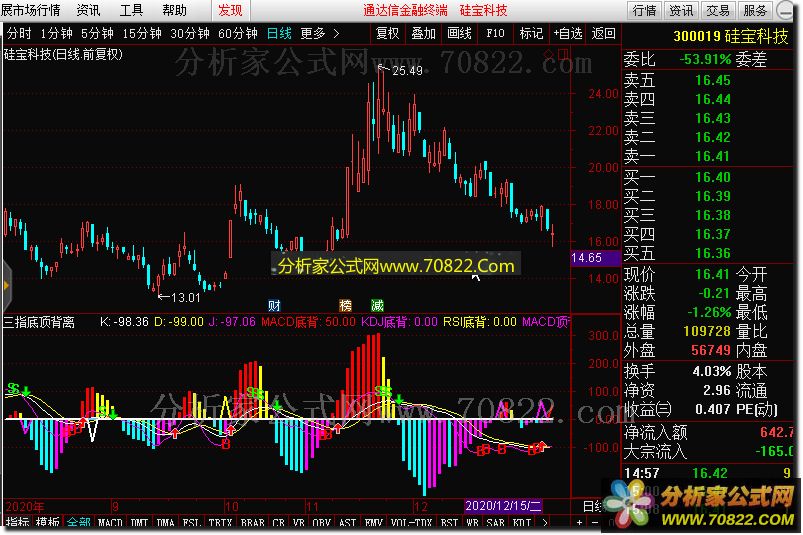
Task: Switch to the MACD indicator
Action: click(110, 523)
